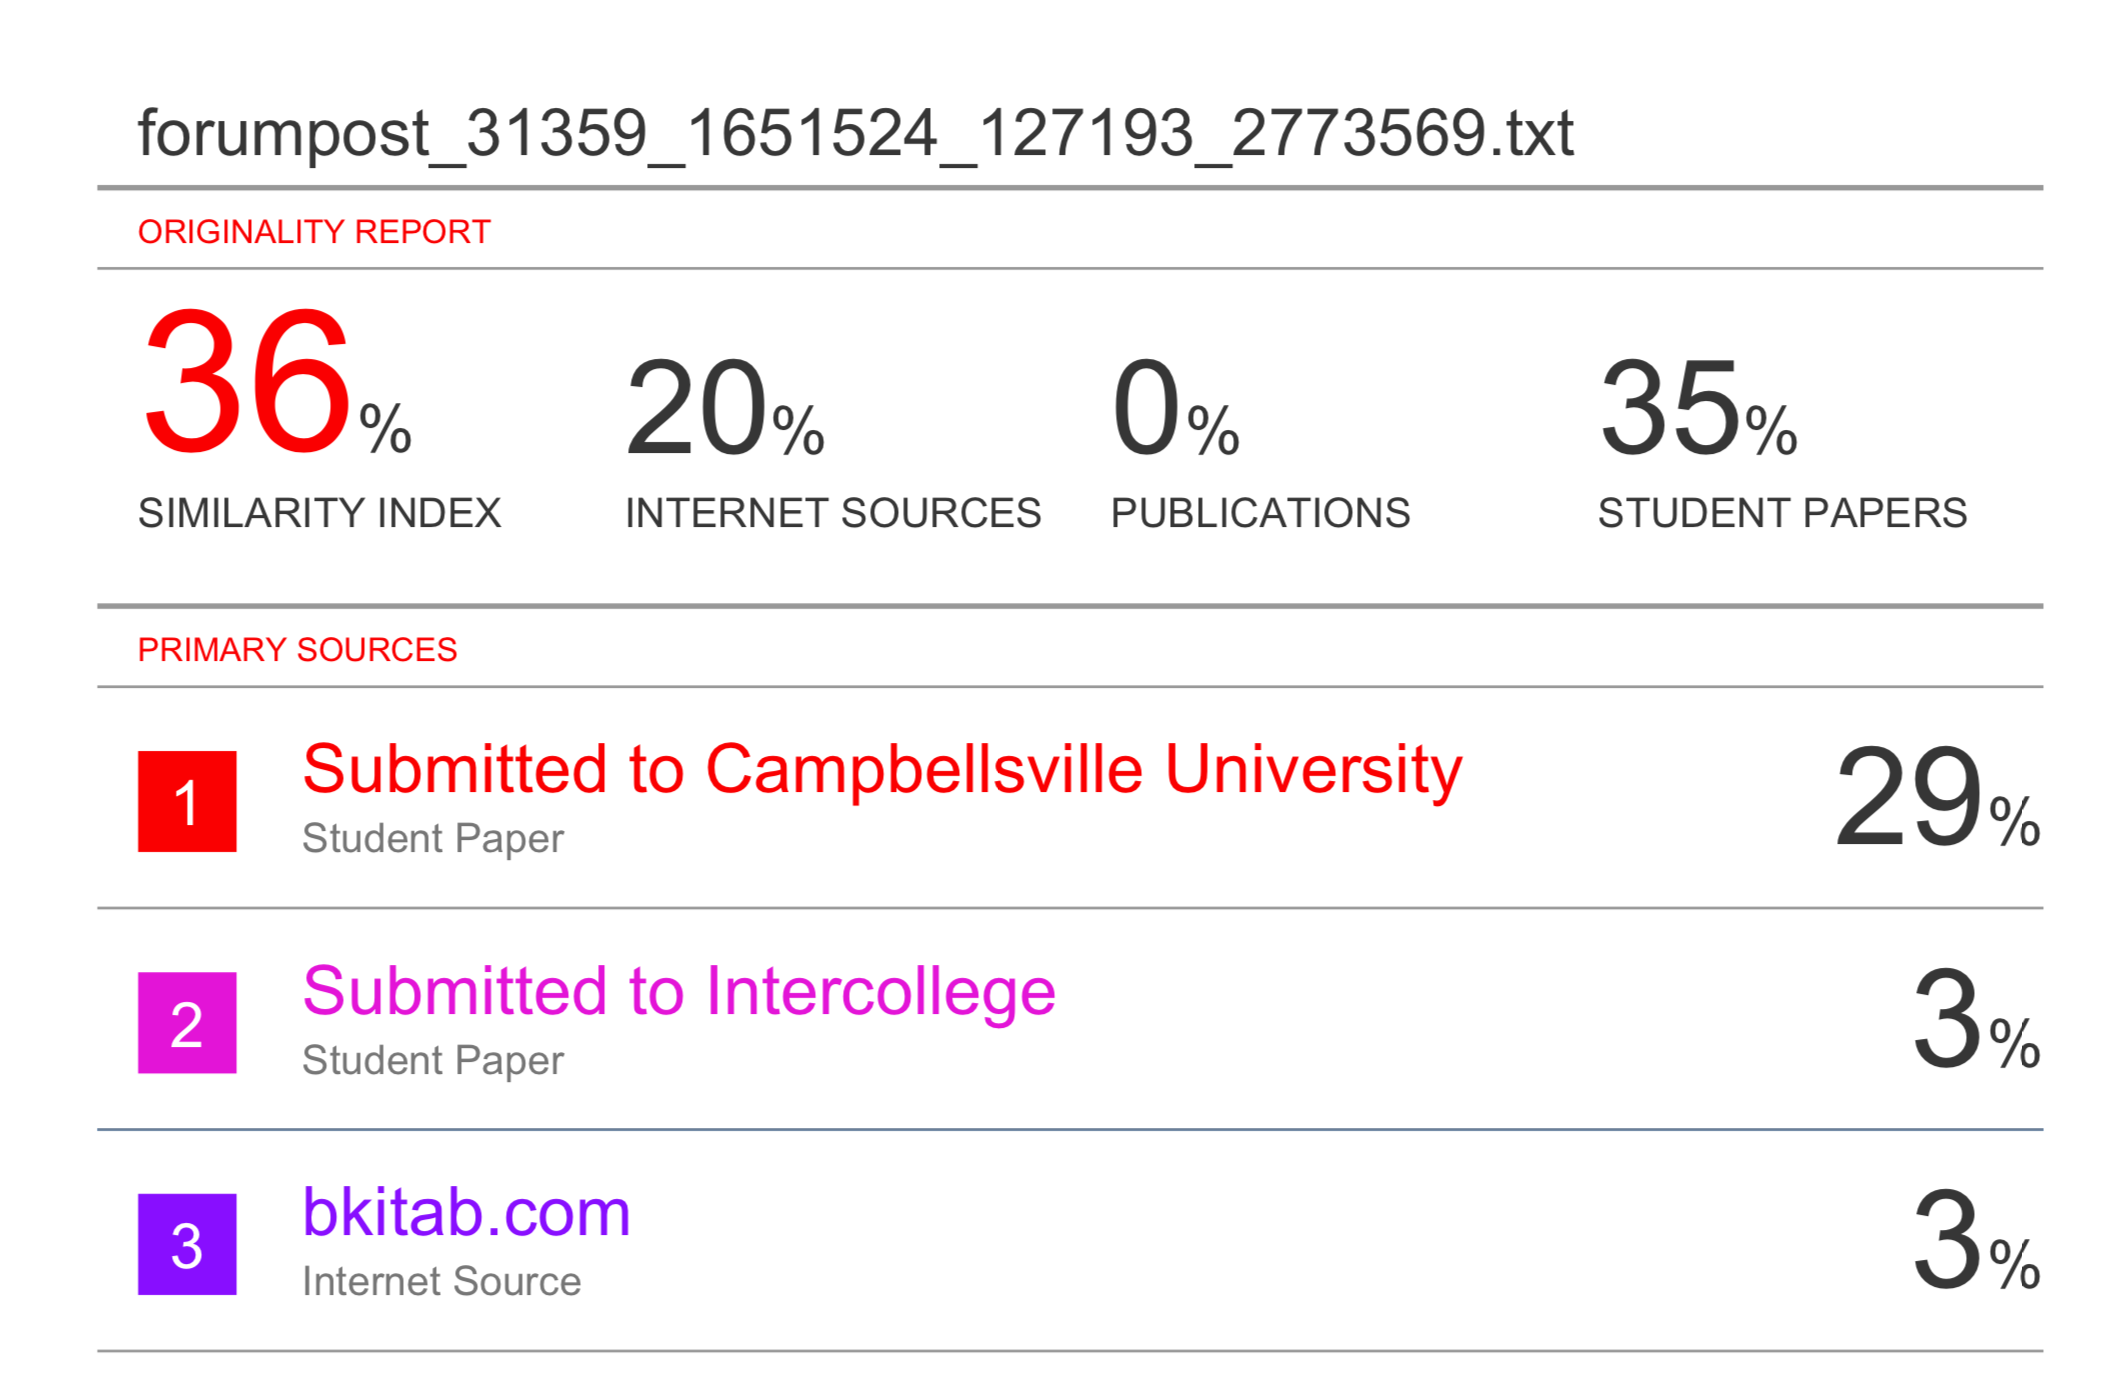This screenshot has width=2116, height=1386.
Task: Open the bkitab.com internet source
Action: 466,1212
